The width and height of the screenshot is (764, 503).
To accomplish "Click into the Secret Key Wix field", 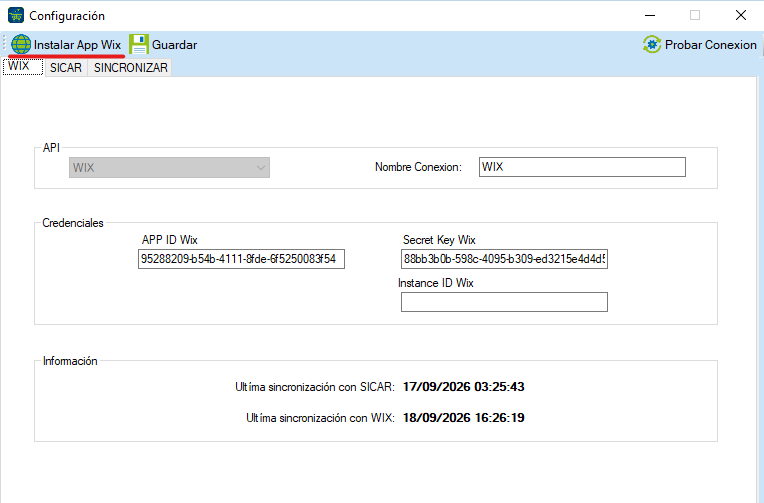I will [504, 259].
